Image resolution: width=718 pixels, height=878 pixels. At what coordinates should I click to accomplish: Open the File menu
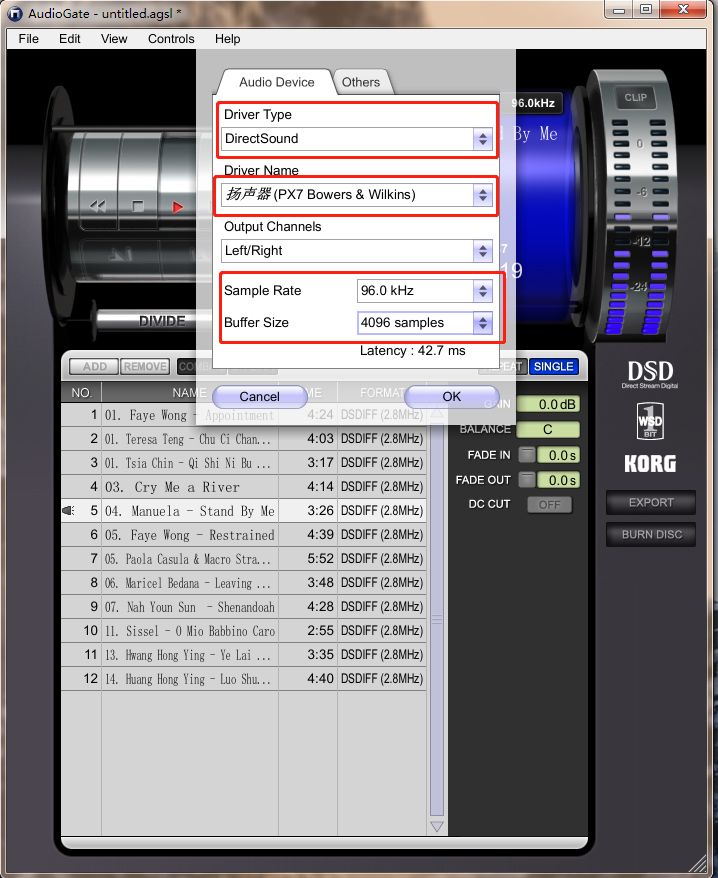pyautogui.click(x=29, y=39)
